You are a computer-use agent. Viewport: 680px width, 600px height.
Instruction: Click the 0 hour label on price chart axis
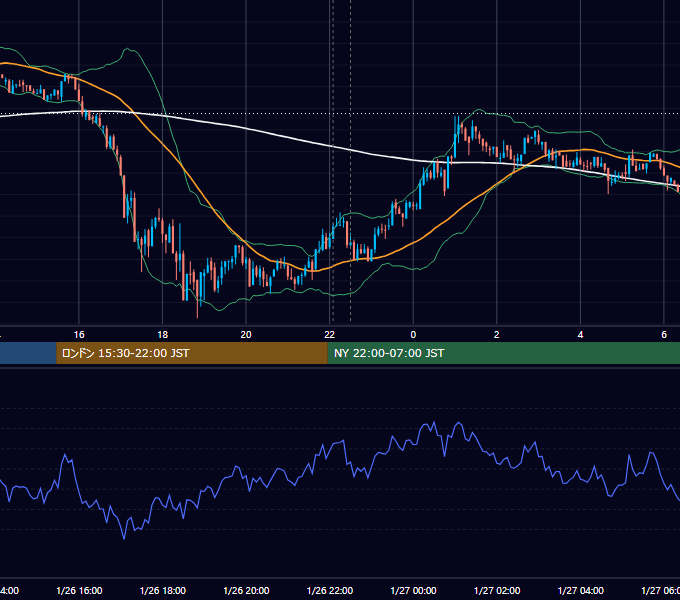coord(413,335)
